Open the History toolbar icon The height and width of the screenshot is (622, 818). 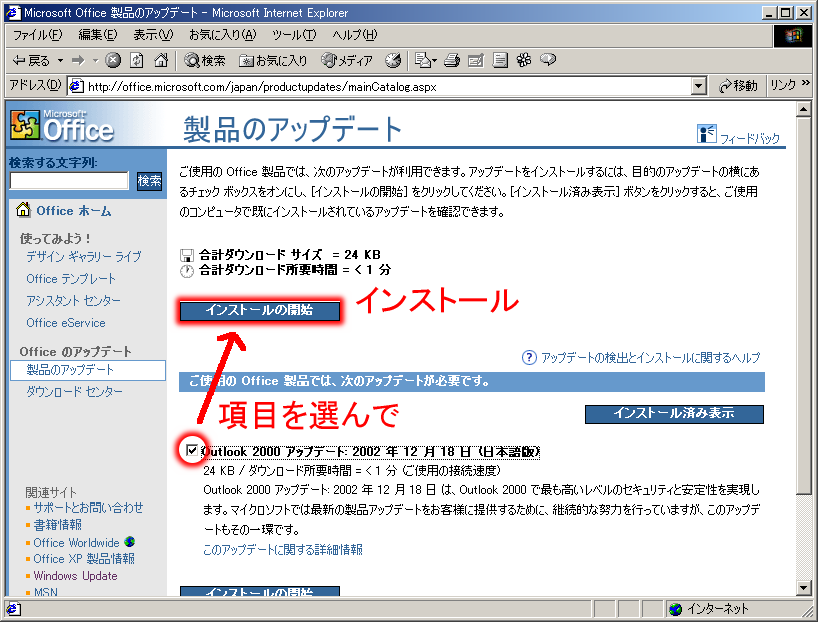click(393, 61)
